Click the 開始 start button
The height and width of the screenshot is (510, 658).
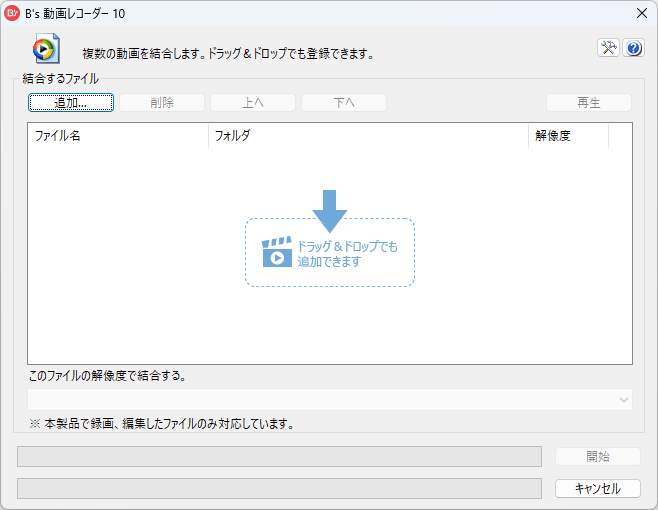[x=597, y=456]
